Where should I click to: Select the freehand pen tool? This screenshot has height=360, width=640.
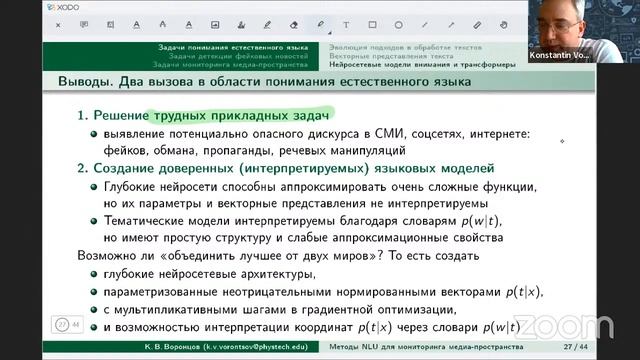(267, 25)
